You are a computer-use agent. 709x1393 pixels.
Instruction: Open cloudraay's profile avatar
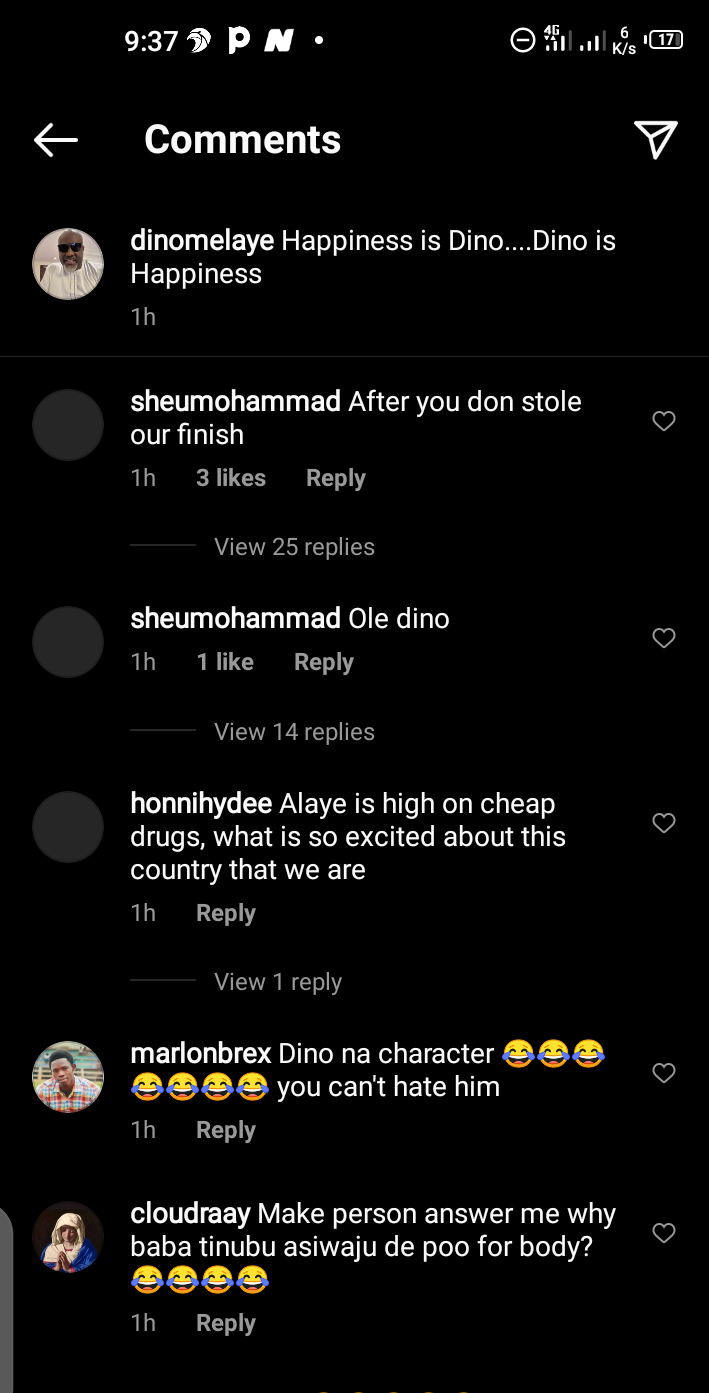pyautogui.click(x=68, y=1237)
